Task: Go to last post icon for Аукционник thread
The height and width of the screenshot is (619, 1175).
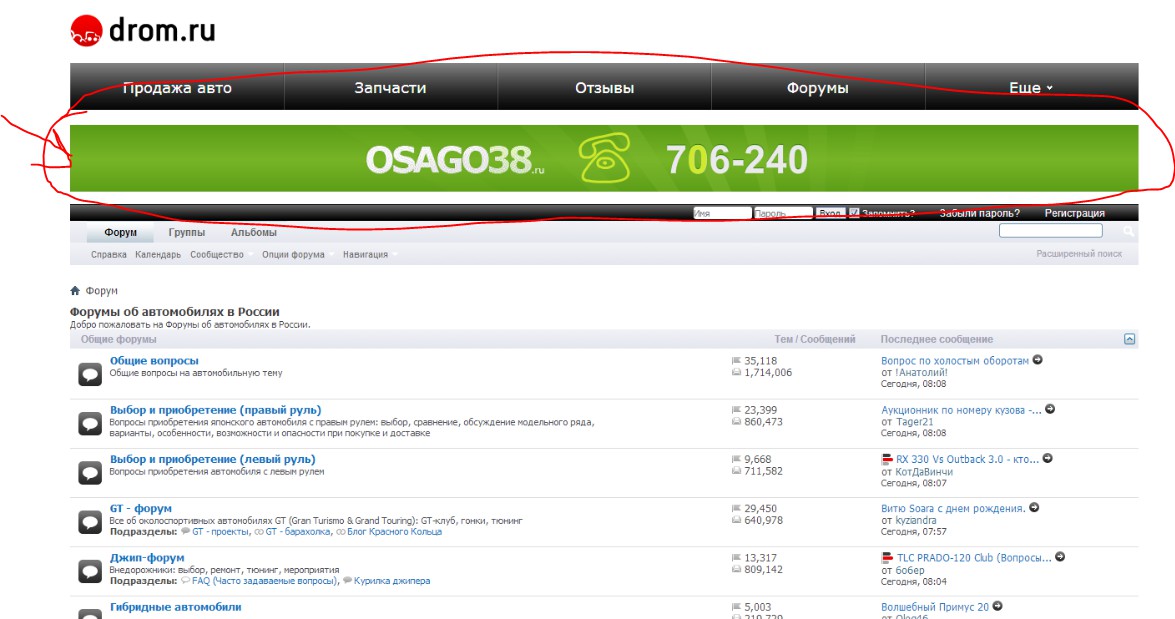Action: (1050, 409)
